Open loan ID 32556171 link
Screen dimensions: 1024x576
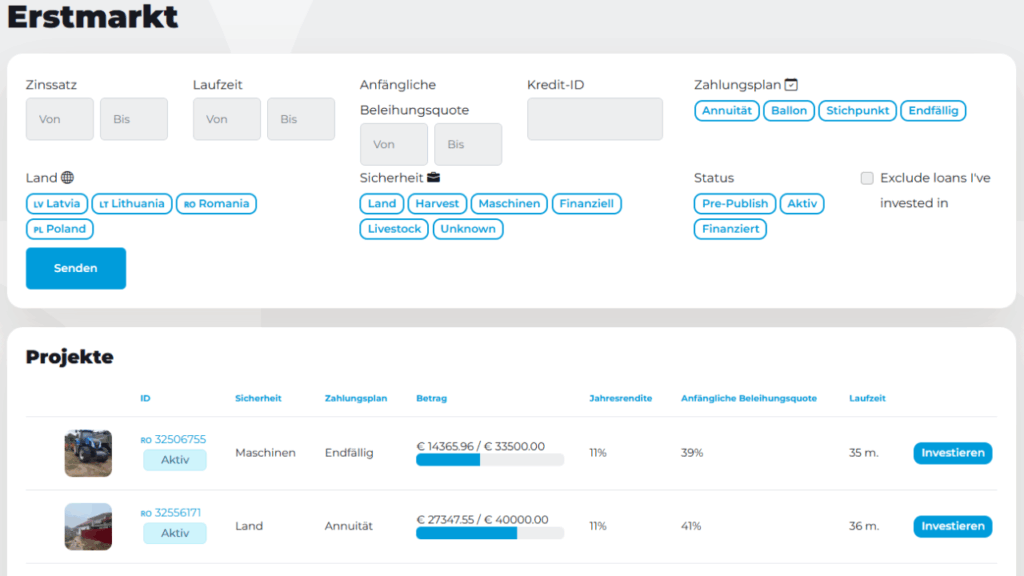click(x=177, y=513)
